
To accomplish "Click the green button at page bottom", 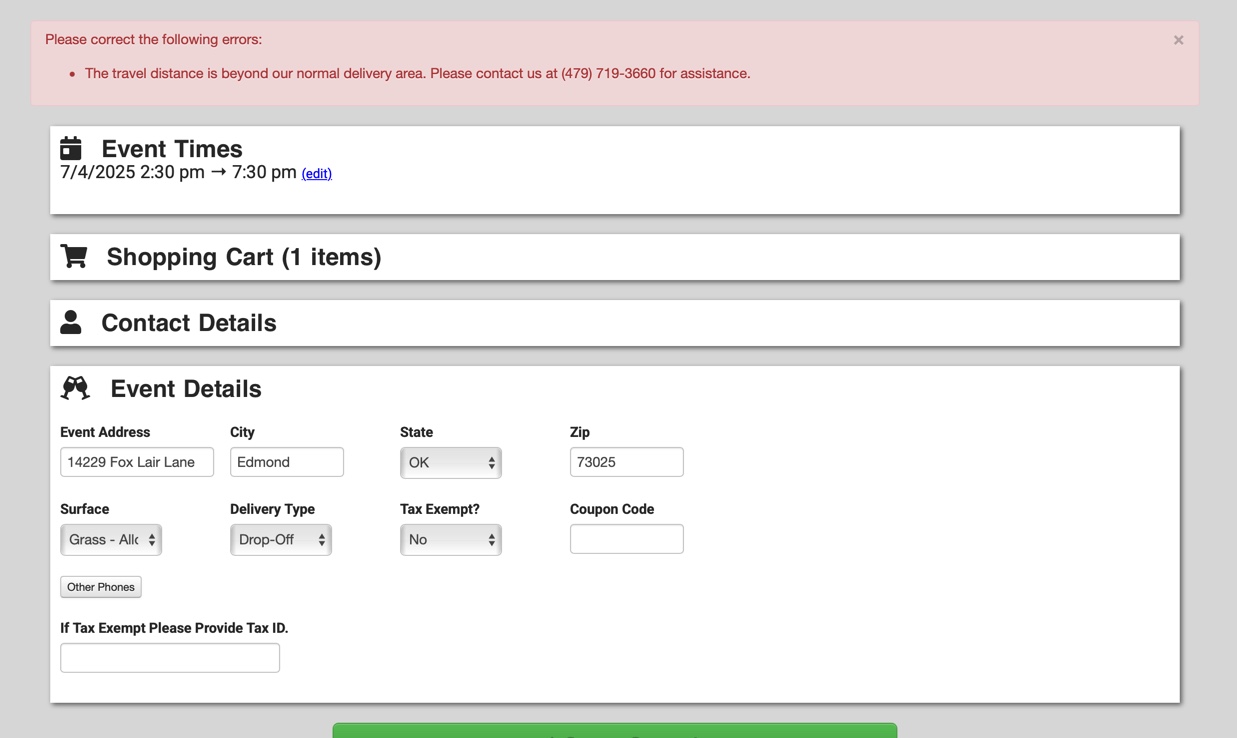I will [x=614, y=730].
